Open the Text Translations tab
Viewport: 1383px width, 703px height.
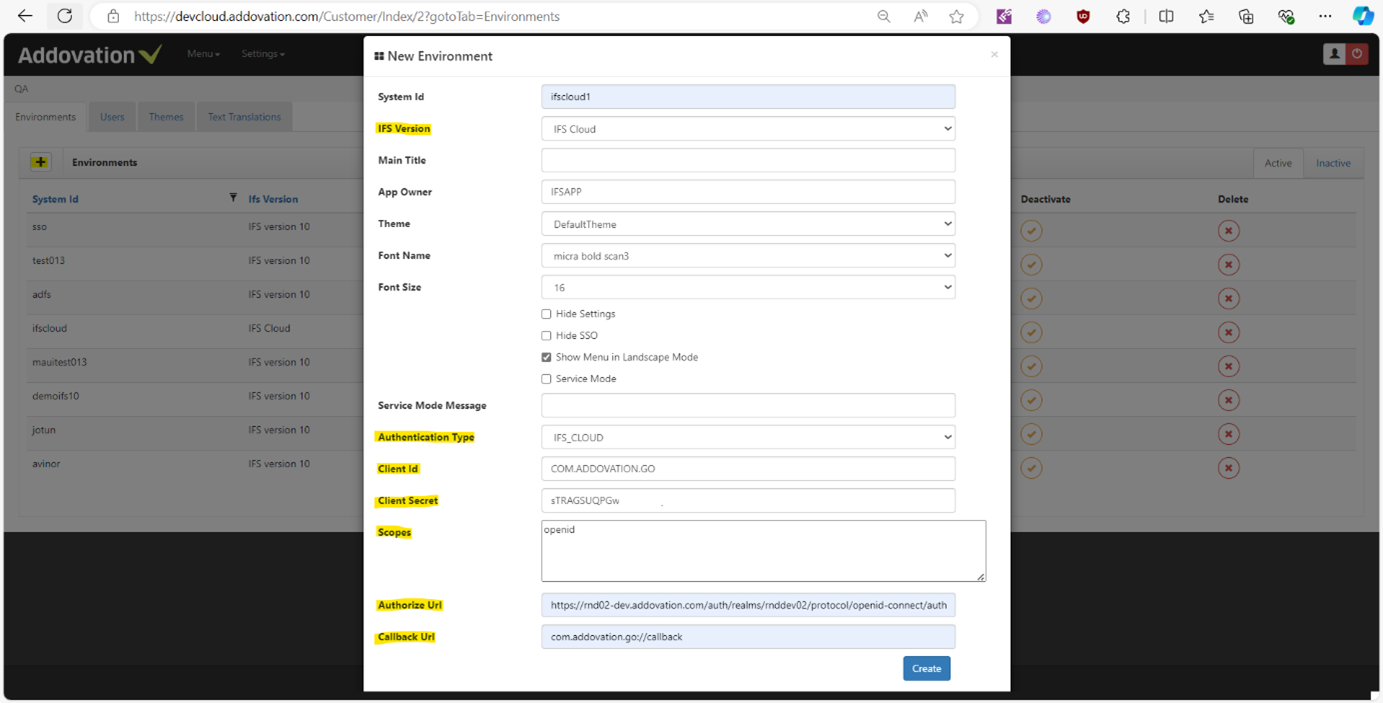pyautogui.click(x=244, y=117)
